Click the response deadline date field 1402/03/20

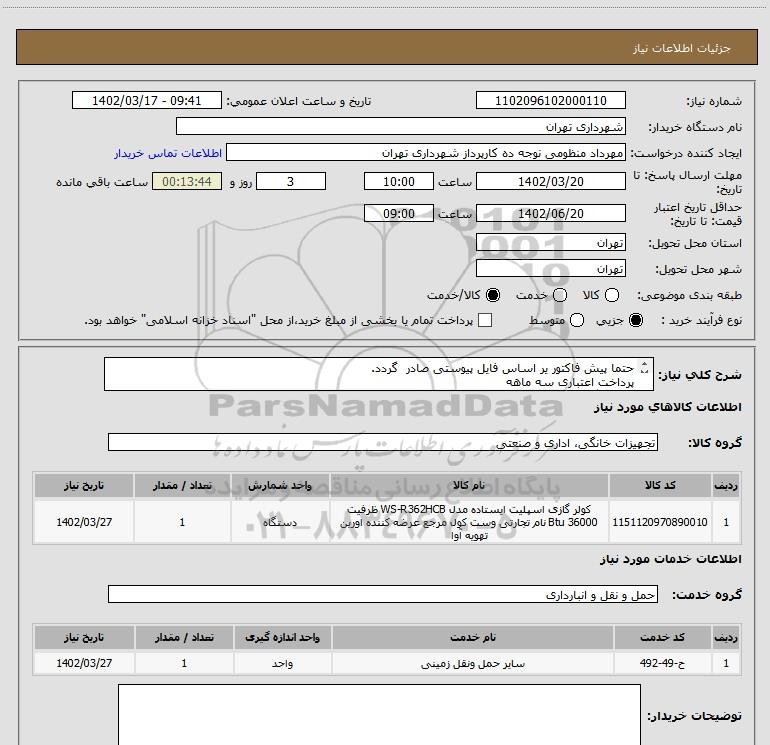[550, 182]
